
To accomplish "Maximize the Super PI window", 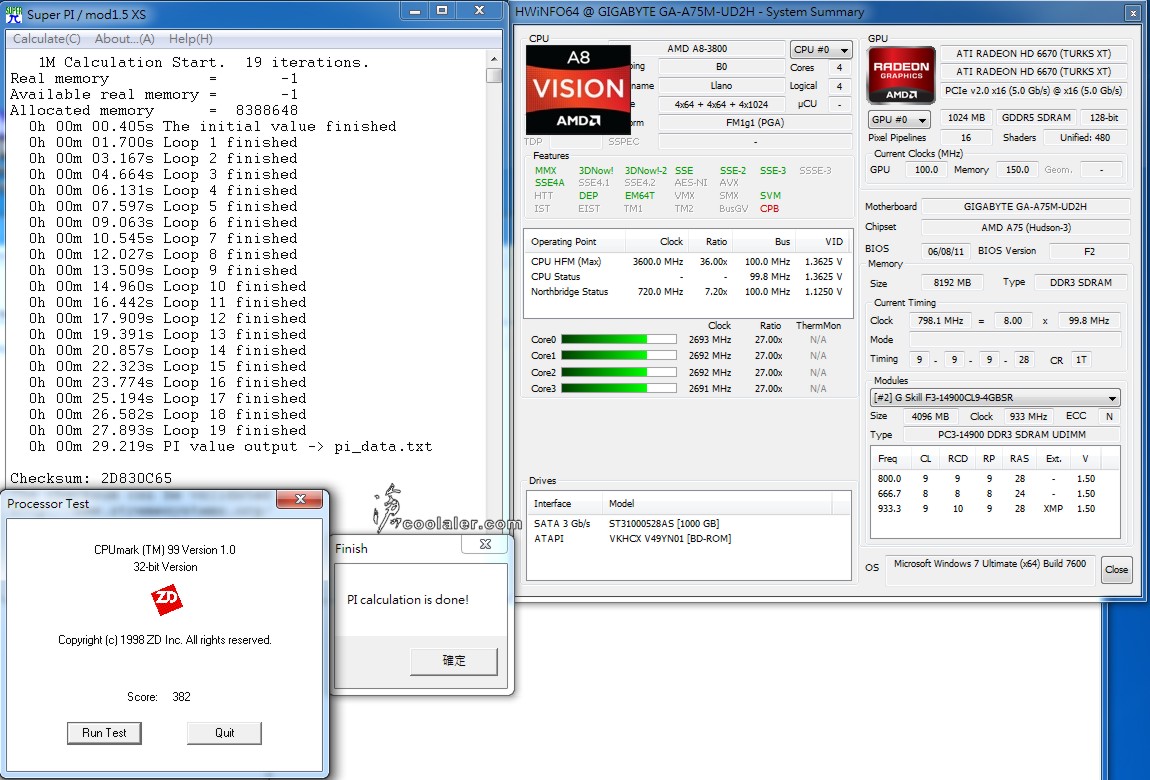I will click(442, 11).
